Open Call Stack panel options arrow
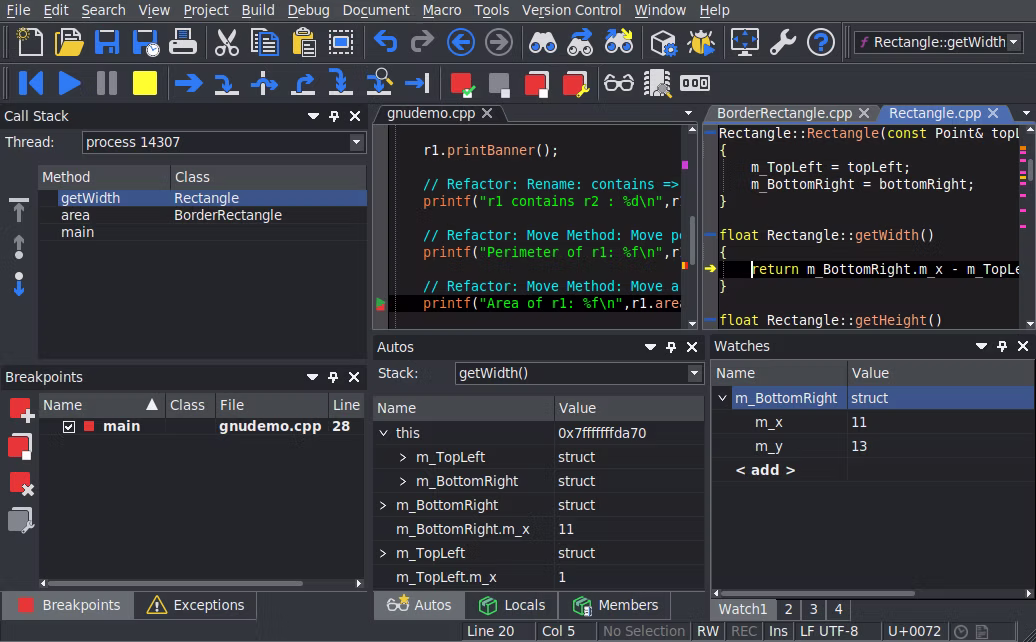The height and width of the screenshot is (642, 1036). point(313,116)
